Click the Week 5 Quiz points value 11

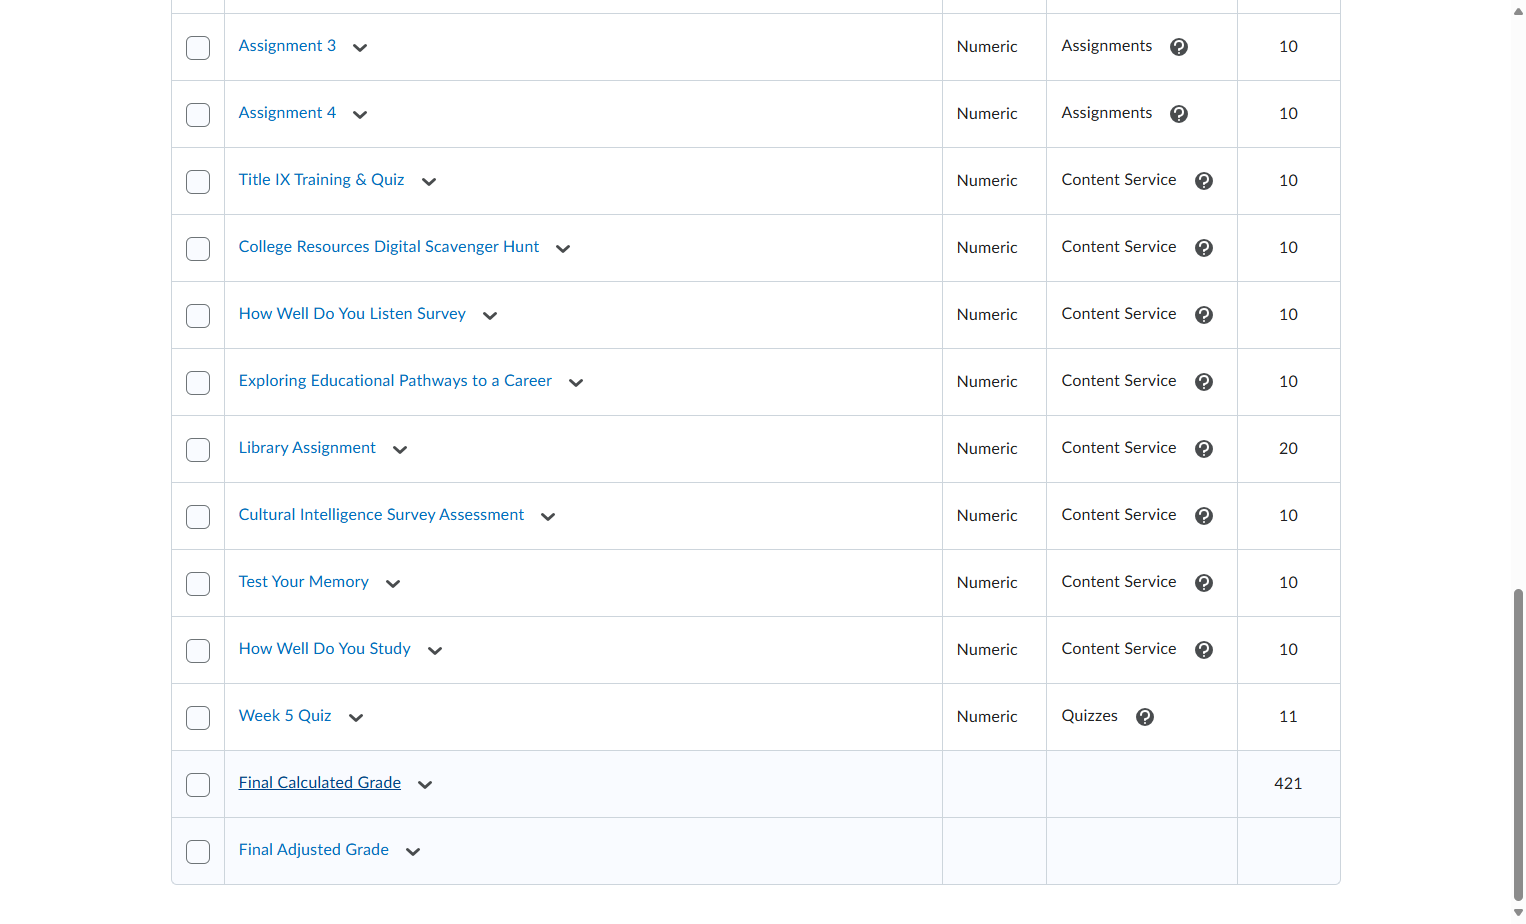pos(1288,717)
